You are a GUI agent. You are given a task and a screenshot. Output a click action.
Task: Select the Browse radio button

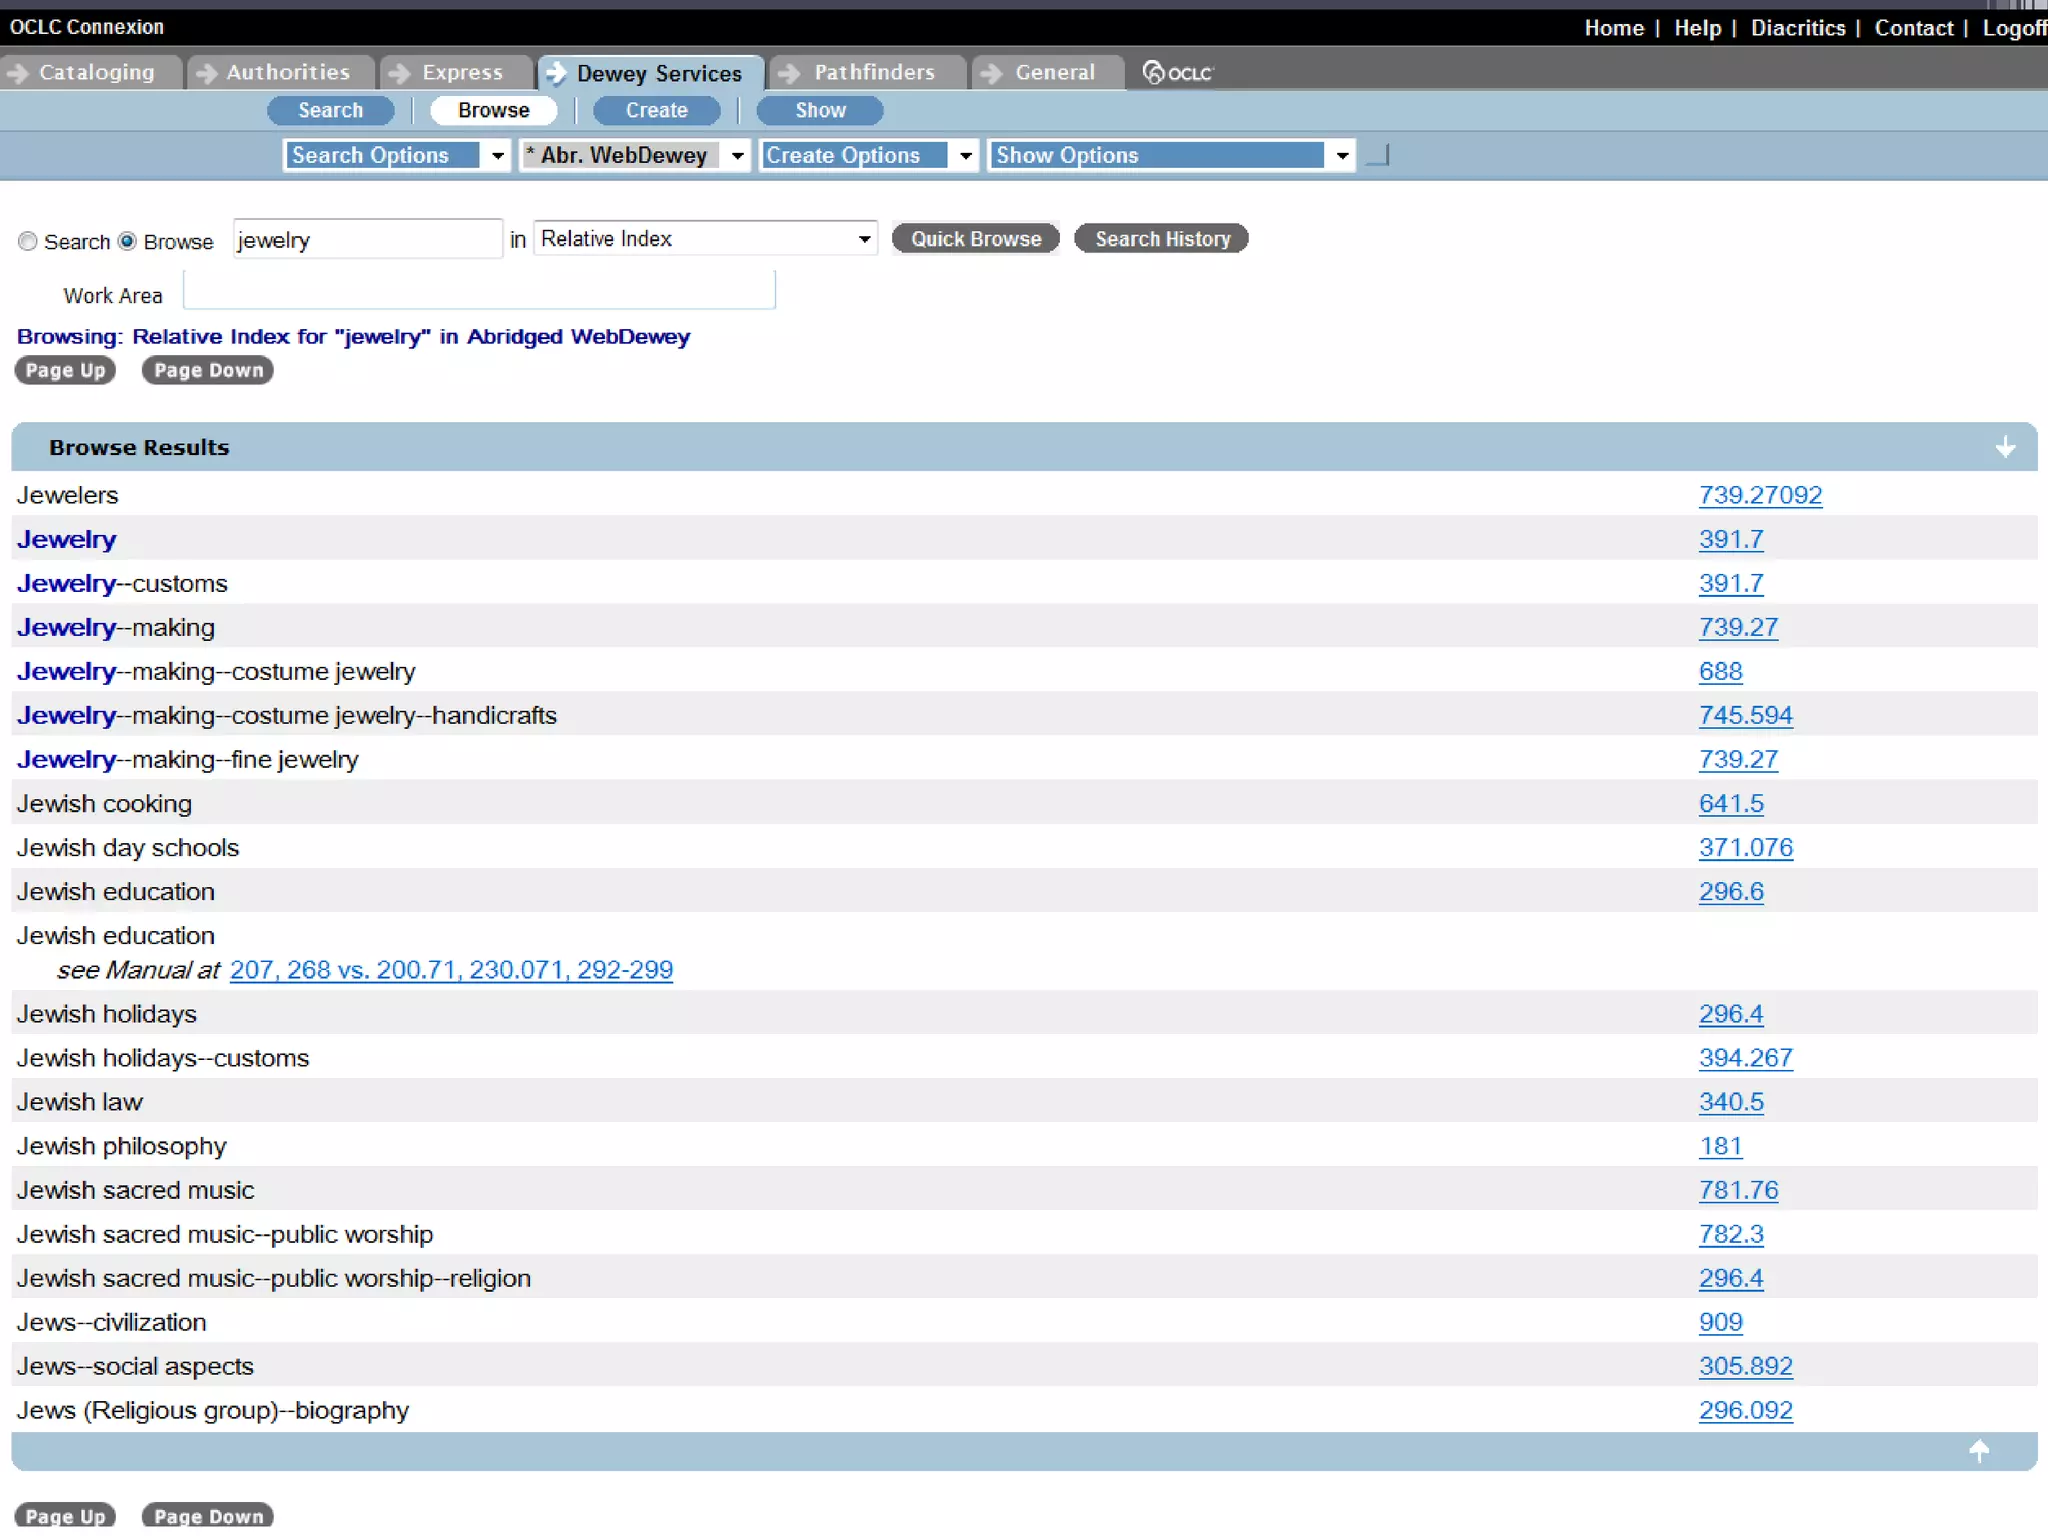(127, 241)
